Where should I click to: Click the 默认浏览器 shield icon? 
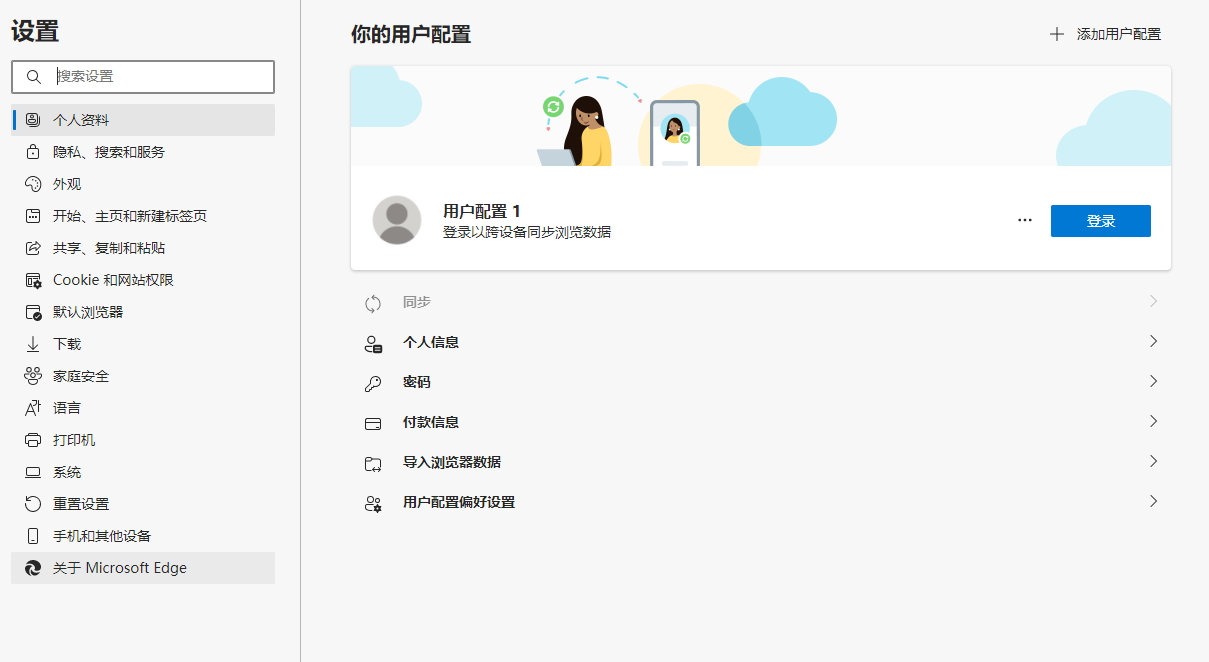coord(32,311)
